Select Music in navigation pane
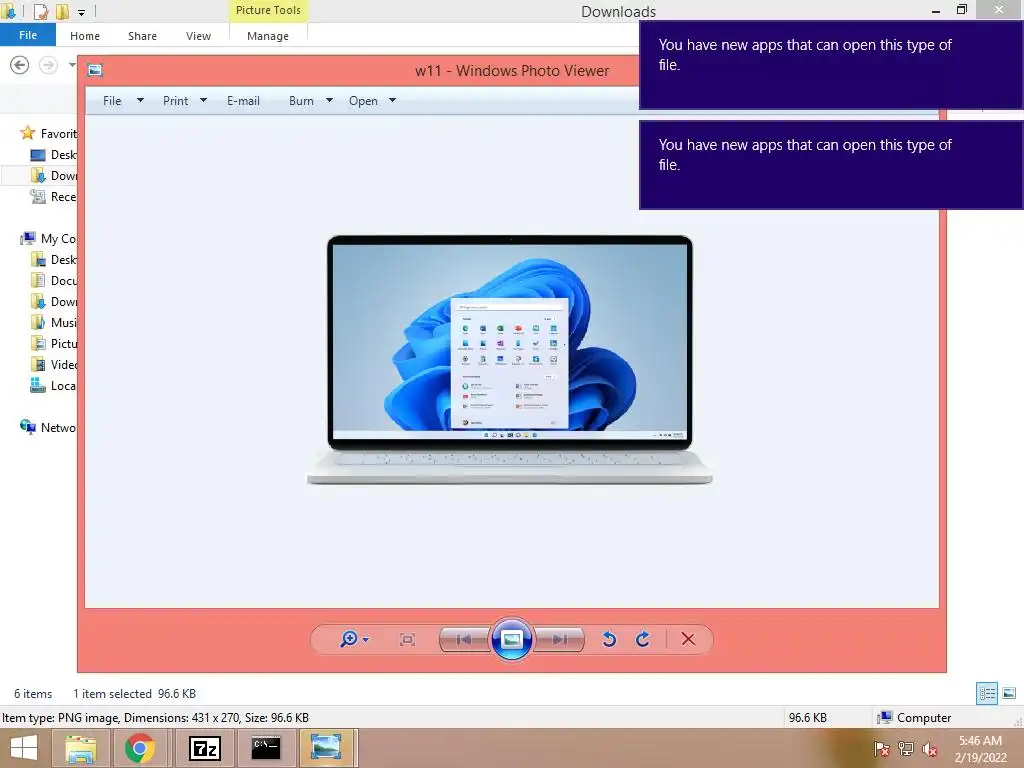The height and width of the screenshot is (768, 1024). pos(54,322)
